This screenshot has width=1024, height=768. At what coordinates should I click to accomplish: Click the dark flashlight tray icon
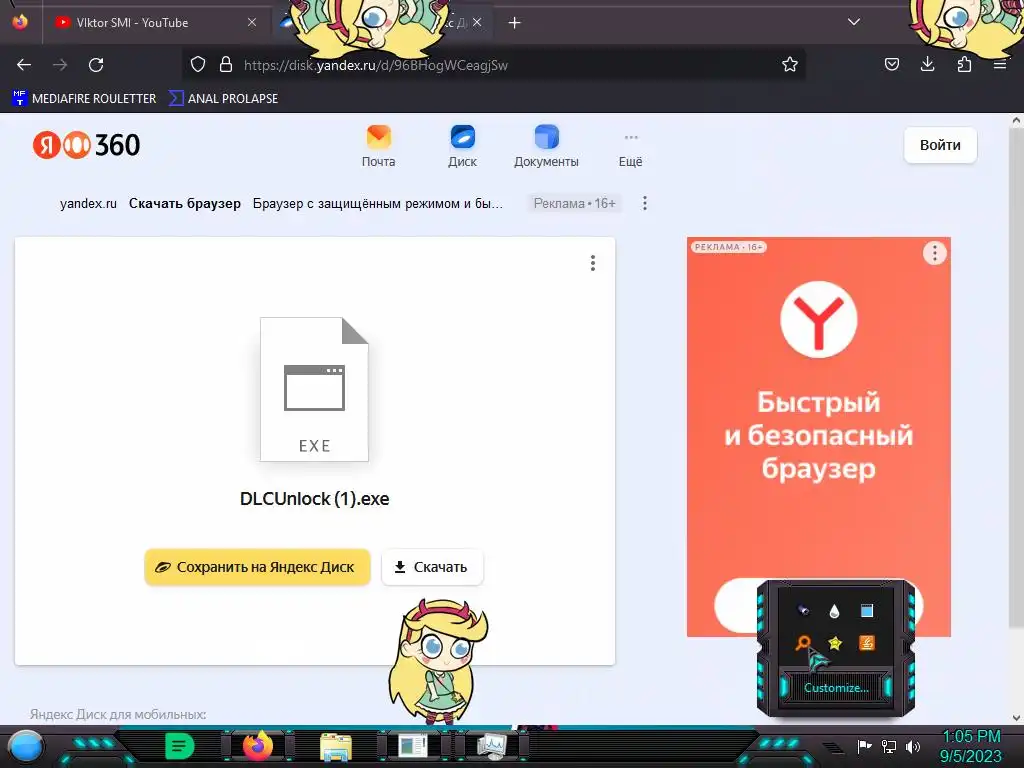pyautogui.click(x=803, y=611)
